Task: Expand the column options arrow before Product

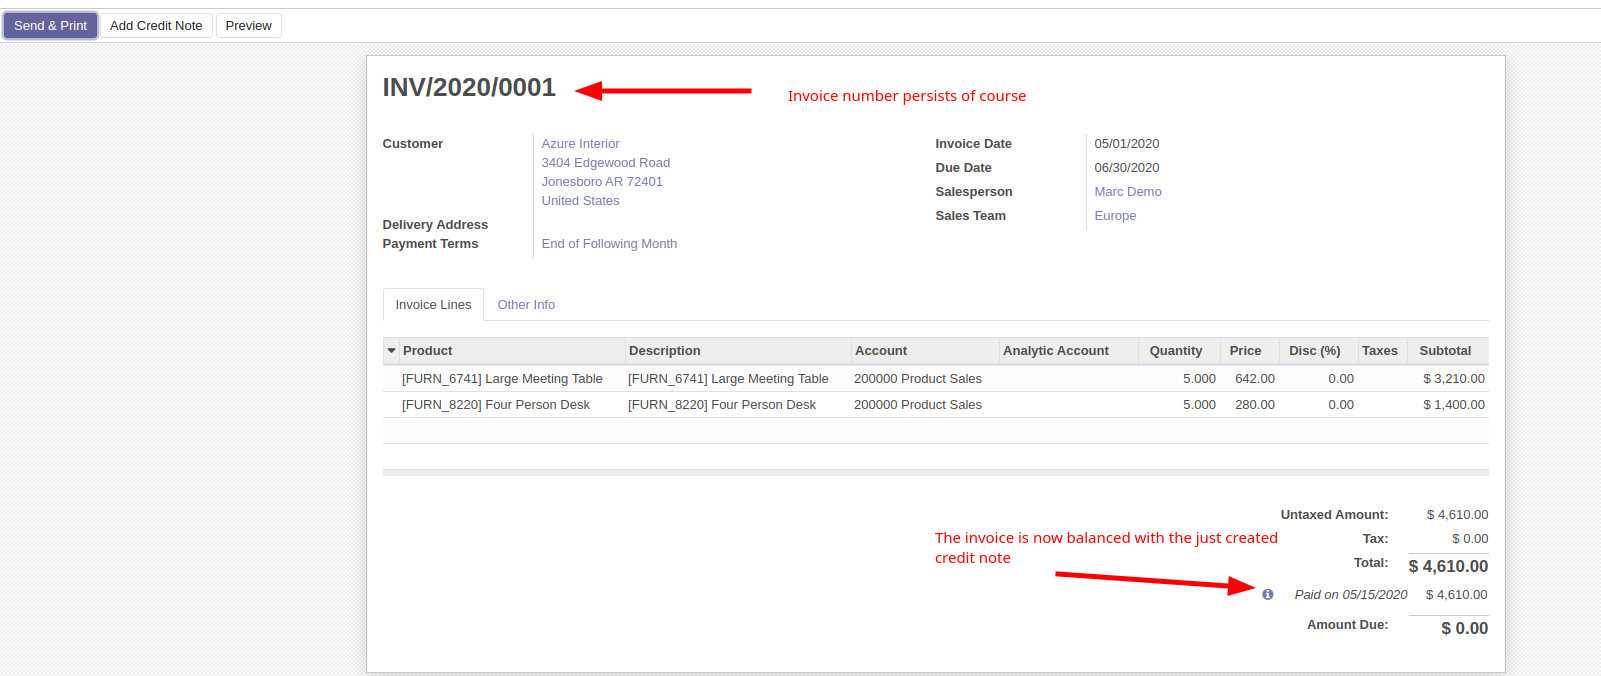Action: point(391,351)
